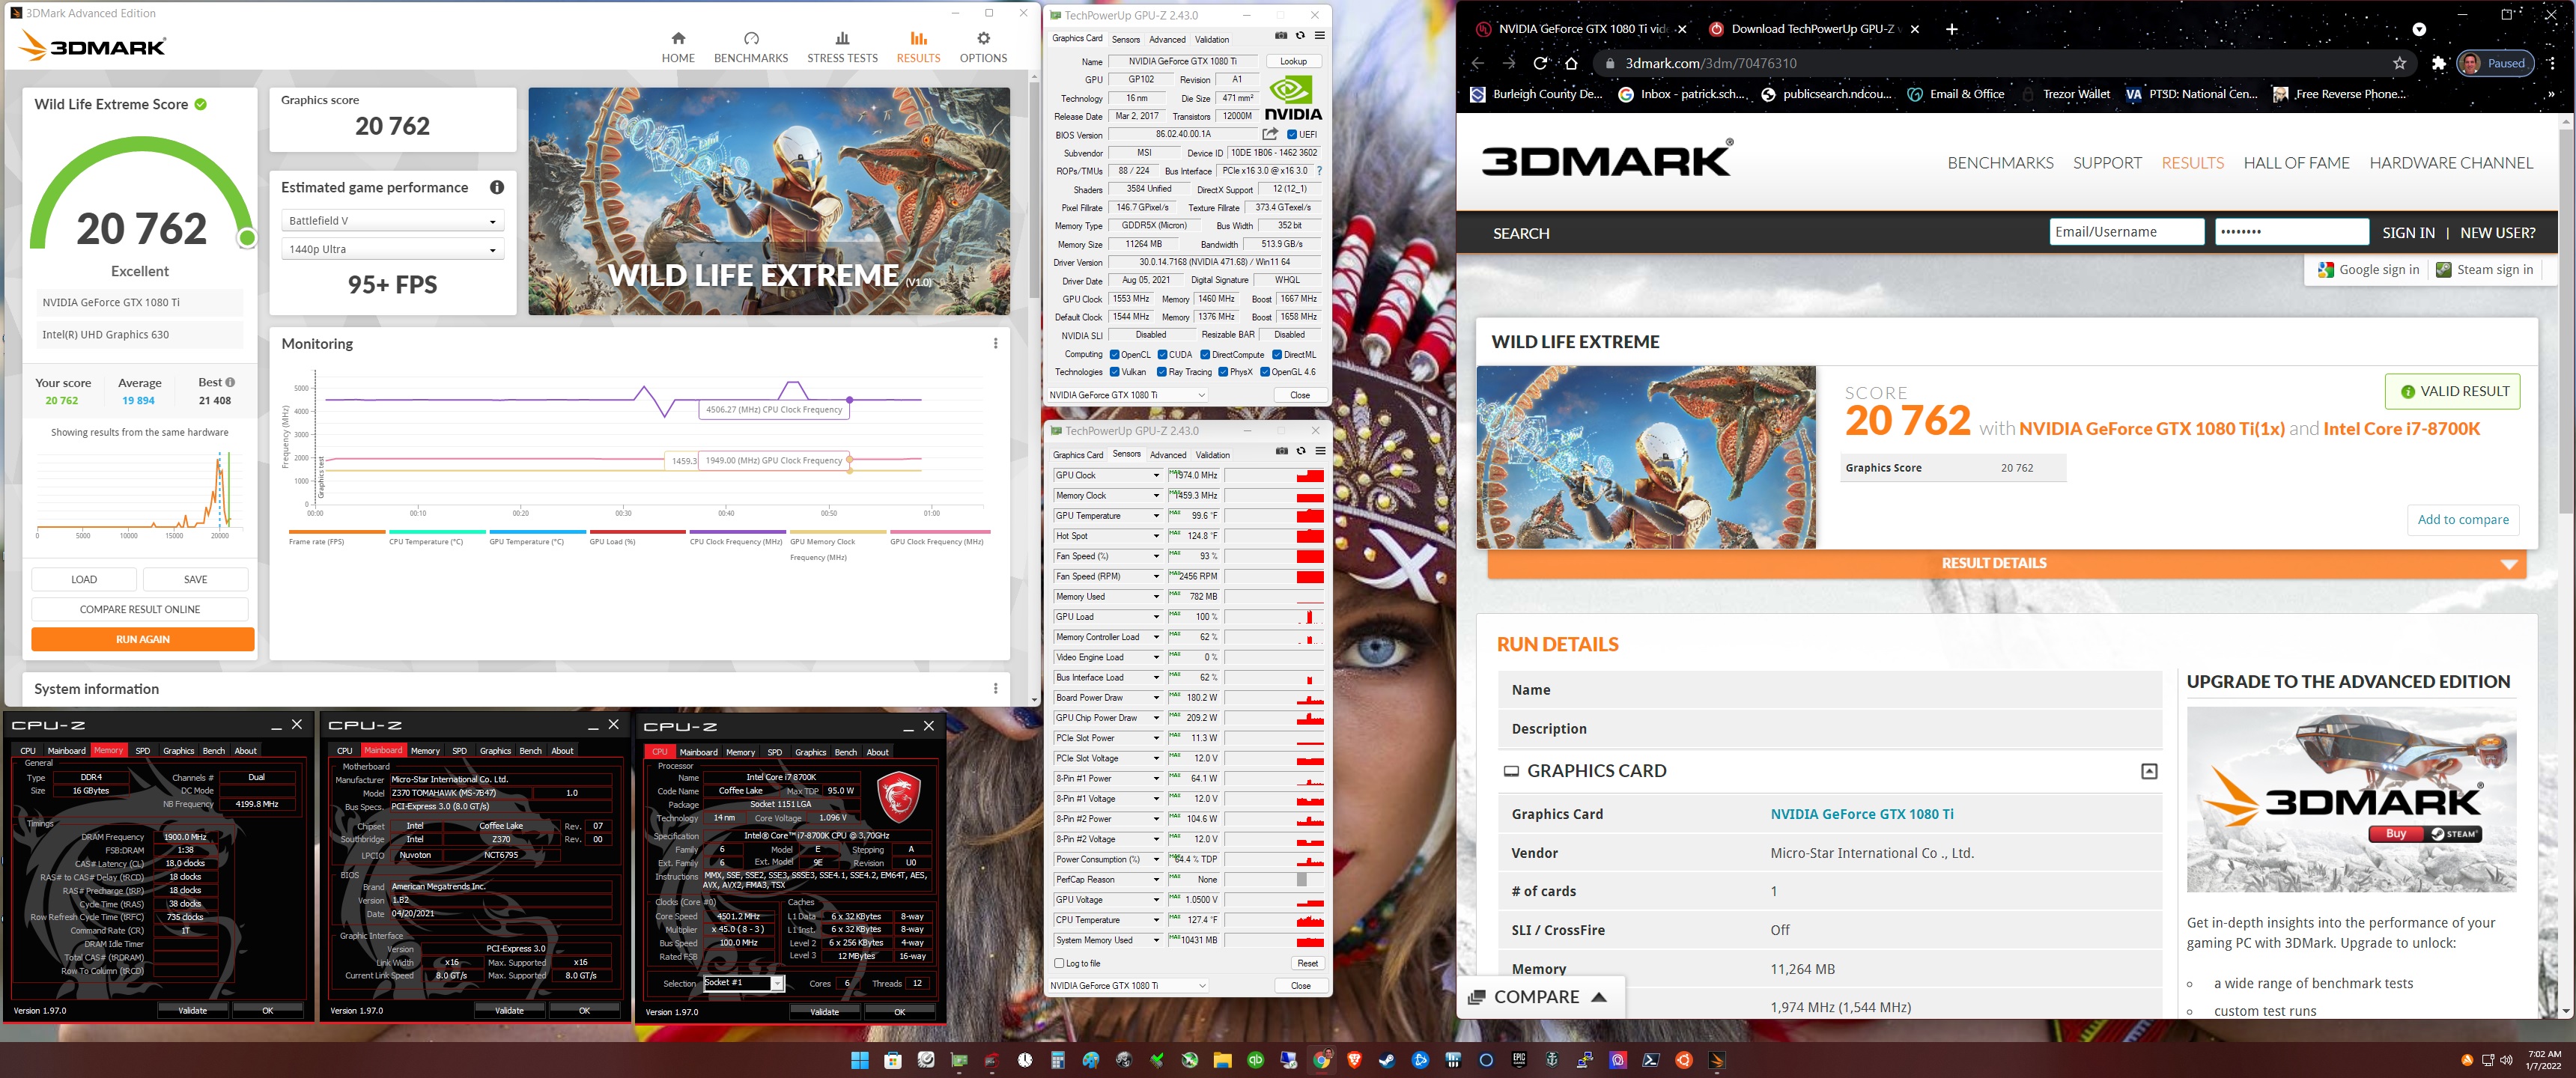Open HALL OF FAME on the 3dmark.com site

pyautogui.click(x=2296, y=163)
